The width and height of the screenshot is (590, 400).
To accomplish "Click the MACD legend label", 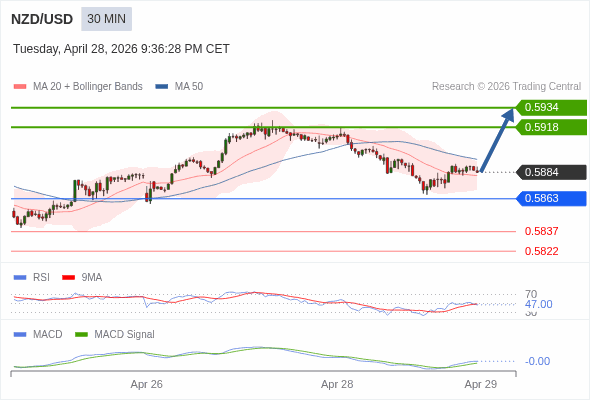I will (x=48, y=335).
